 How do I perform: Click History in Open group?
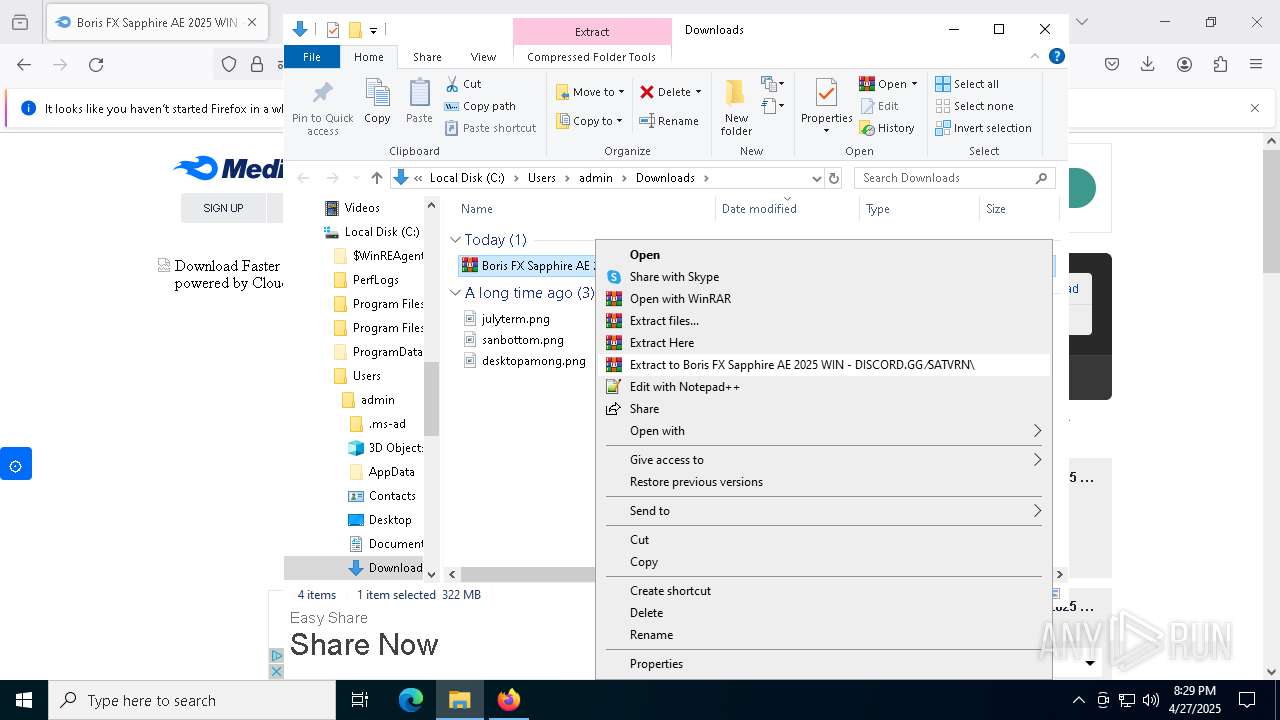(x=887, y=128)
